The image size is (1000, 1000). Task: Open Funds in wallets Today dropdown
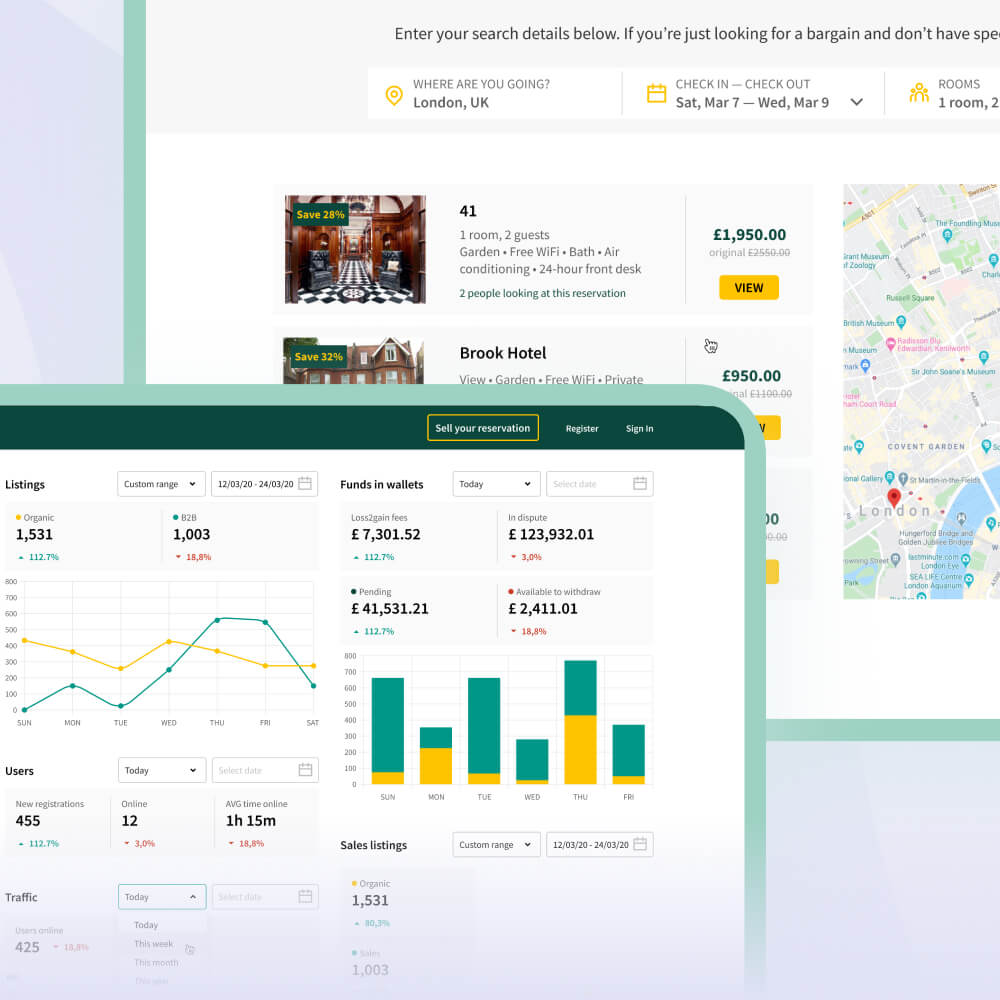pyautogui.click(x=496, y=484)
